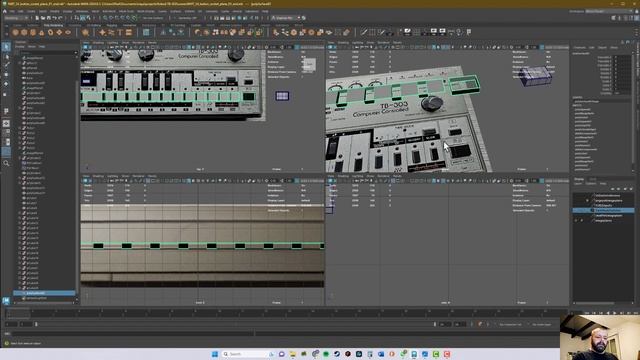Select the highlighted display layer row

coord(603,211)
